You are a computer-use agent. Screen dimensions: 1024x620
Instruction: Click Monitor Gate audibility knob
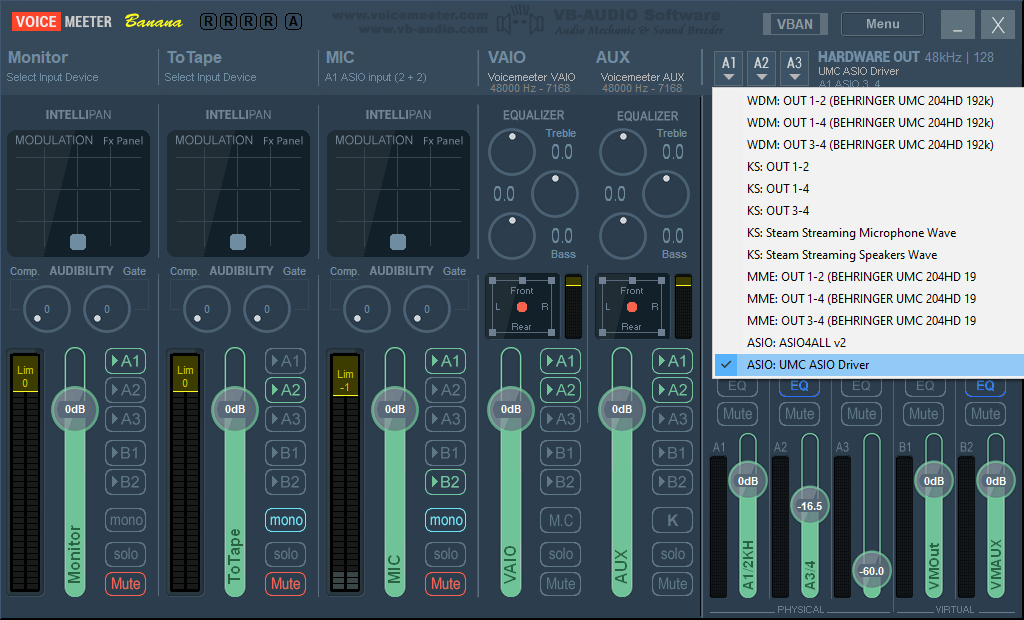[x=106, y=309]
